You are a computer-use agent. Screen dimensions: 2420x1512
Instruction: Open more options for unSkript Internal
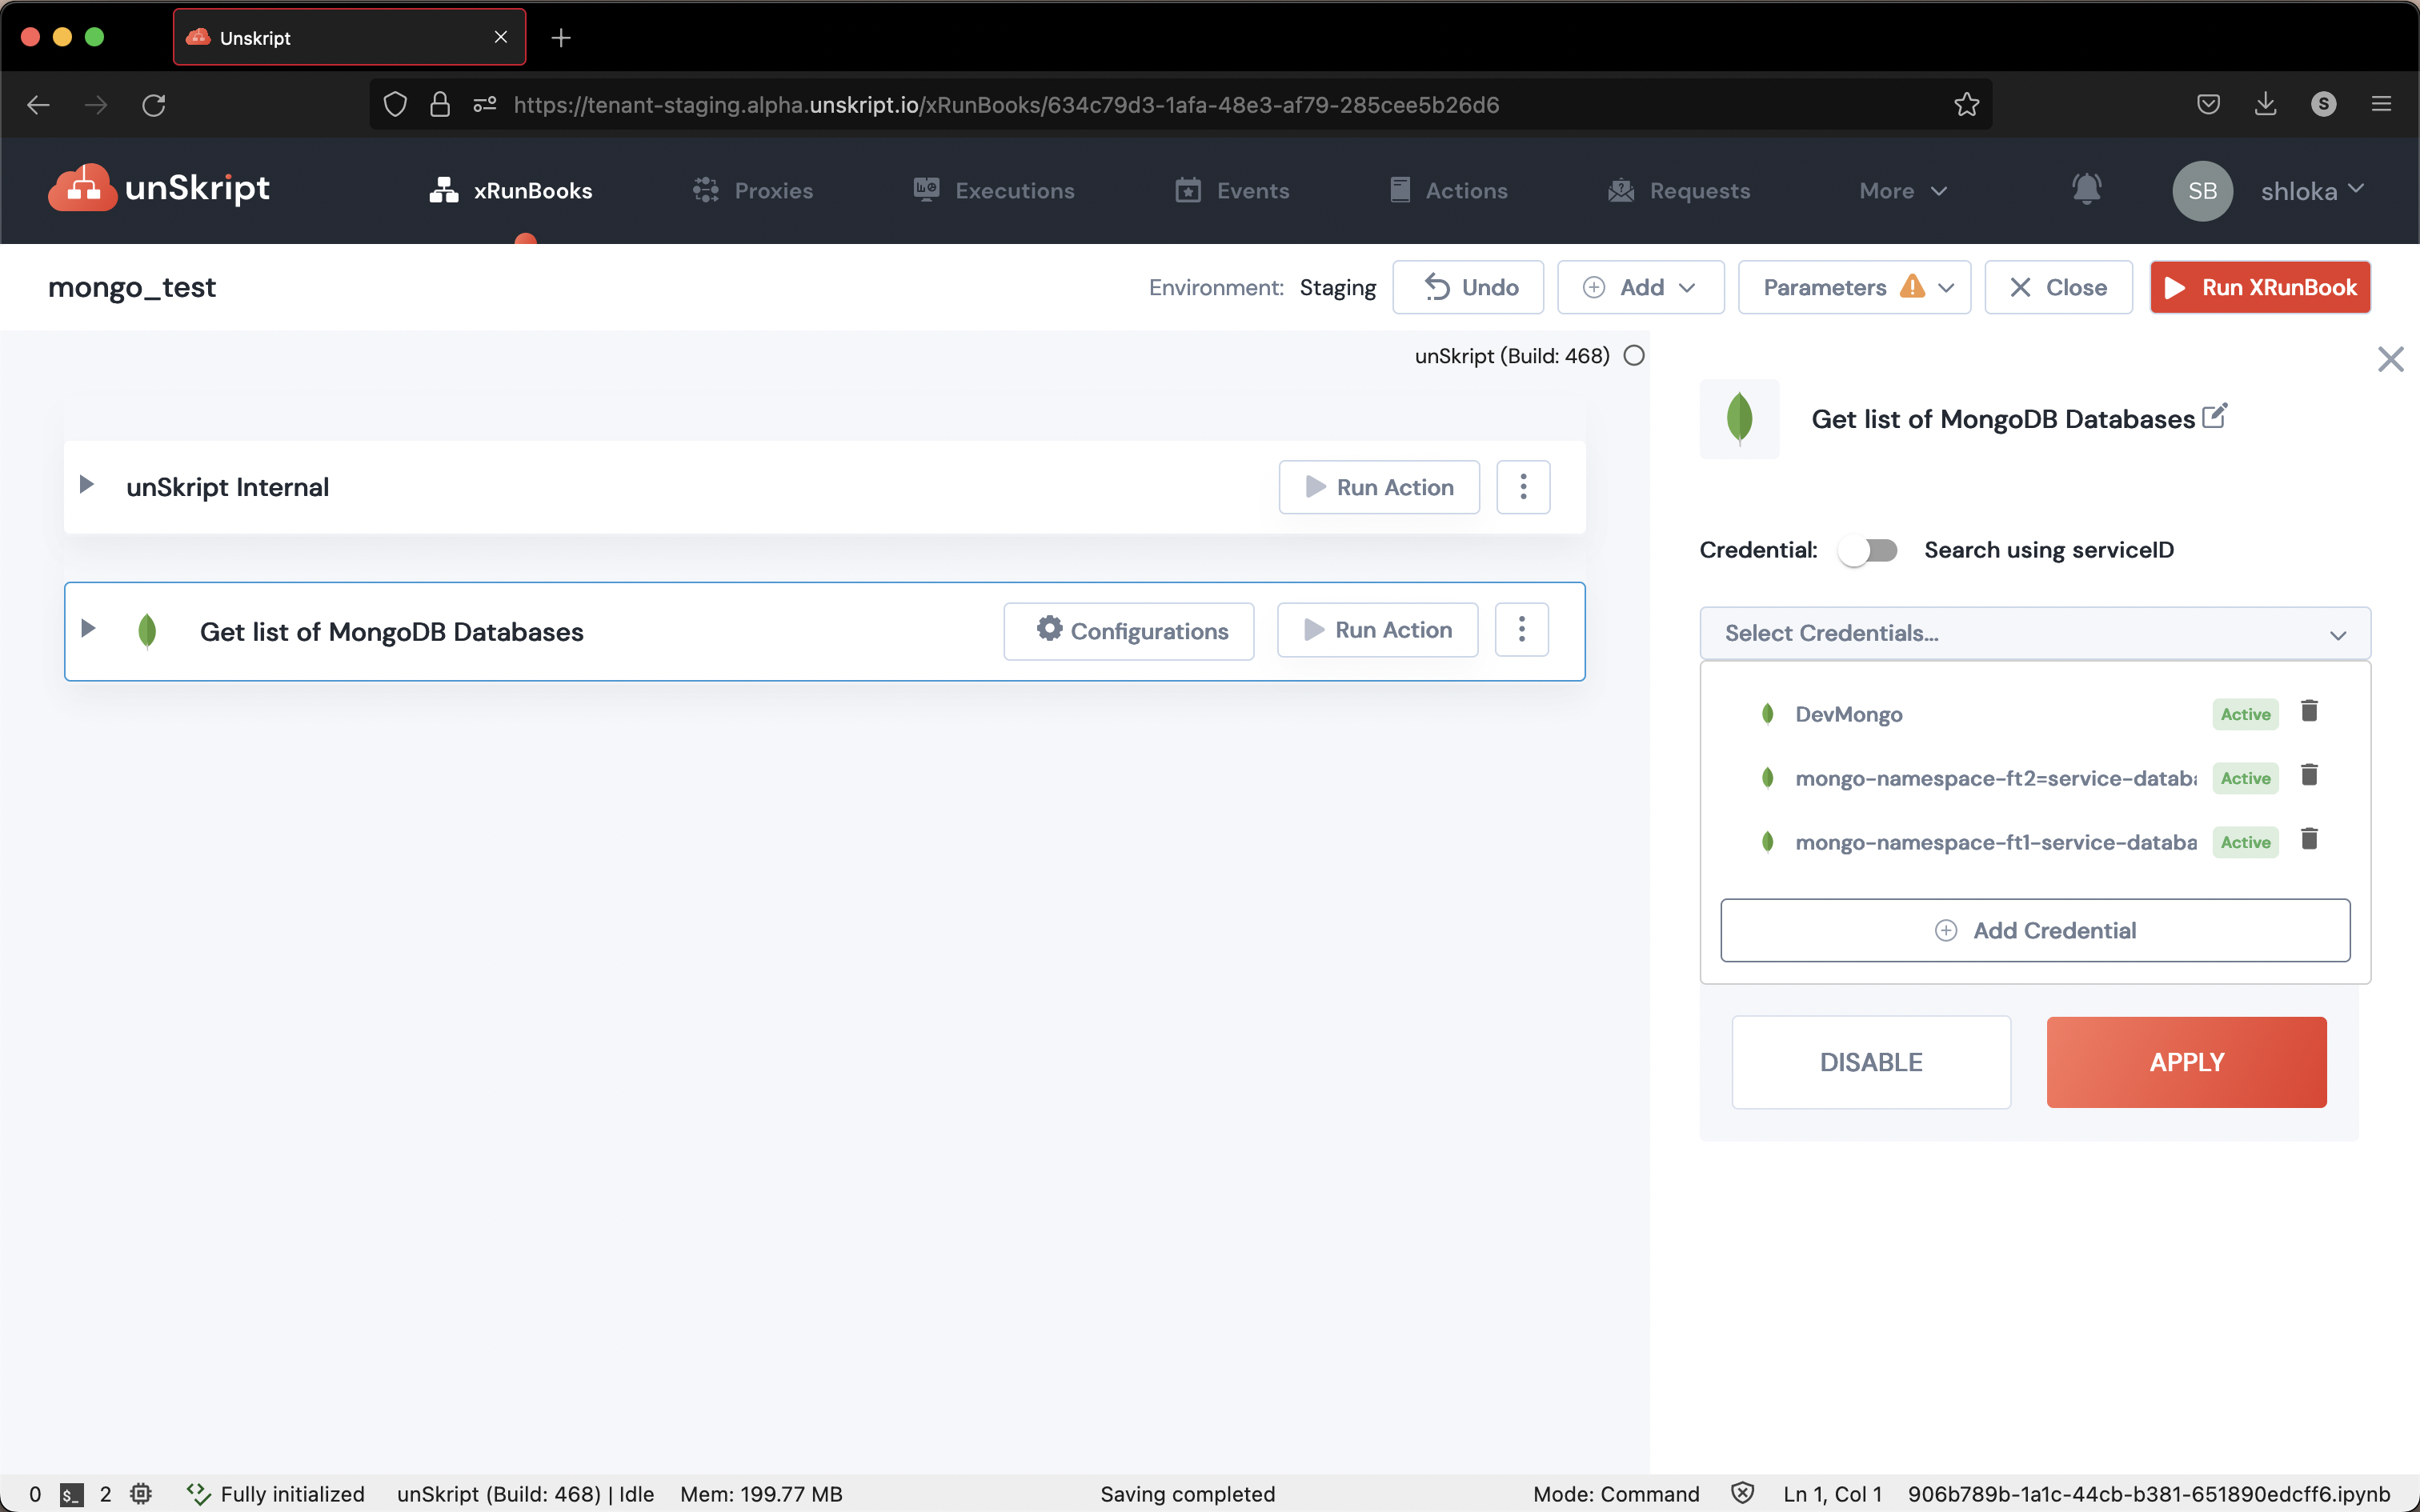(x=1523, y=487)
